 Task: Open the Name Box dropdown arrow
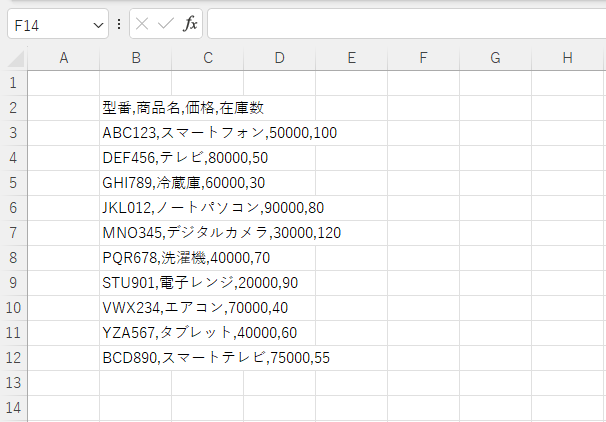coord(98,26)
